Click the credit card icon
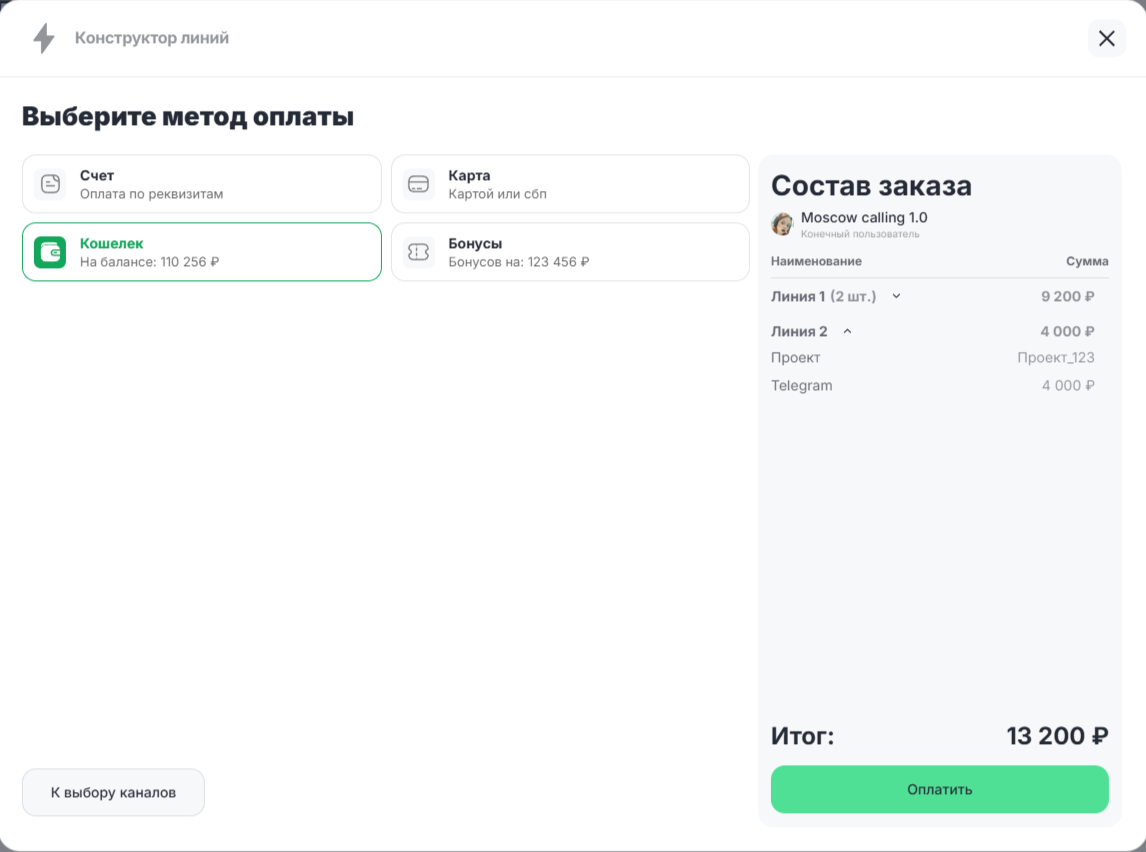 tap(418, 184)
